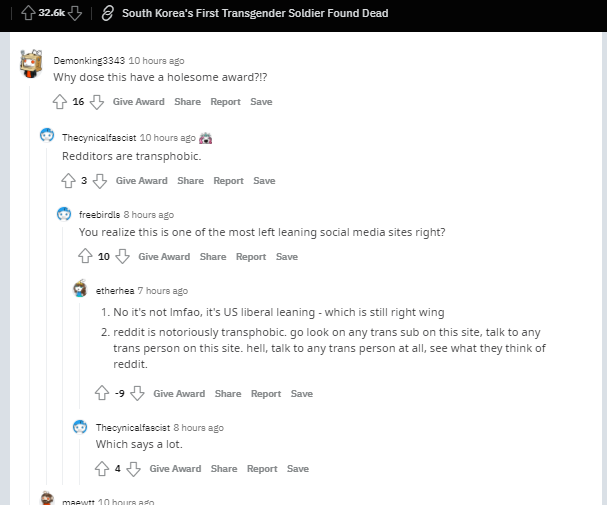This screenshot has height=505, width=607.
Task: Open etherhea's user profile
Action: pyautogui.click(x=114, y=291)
